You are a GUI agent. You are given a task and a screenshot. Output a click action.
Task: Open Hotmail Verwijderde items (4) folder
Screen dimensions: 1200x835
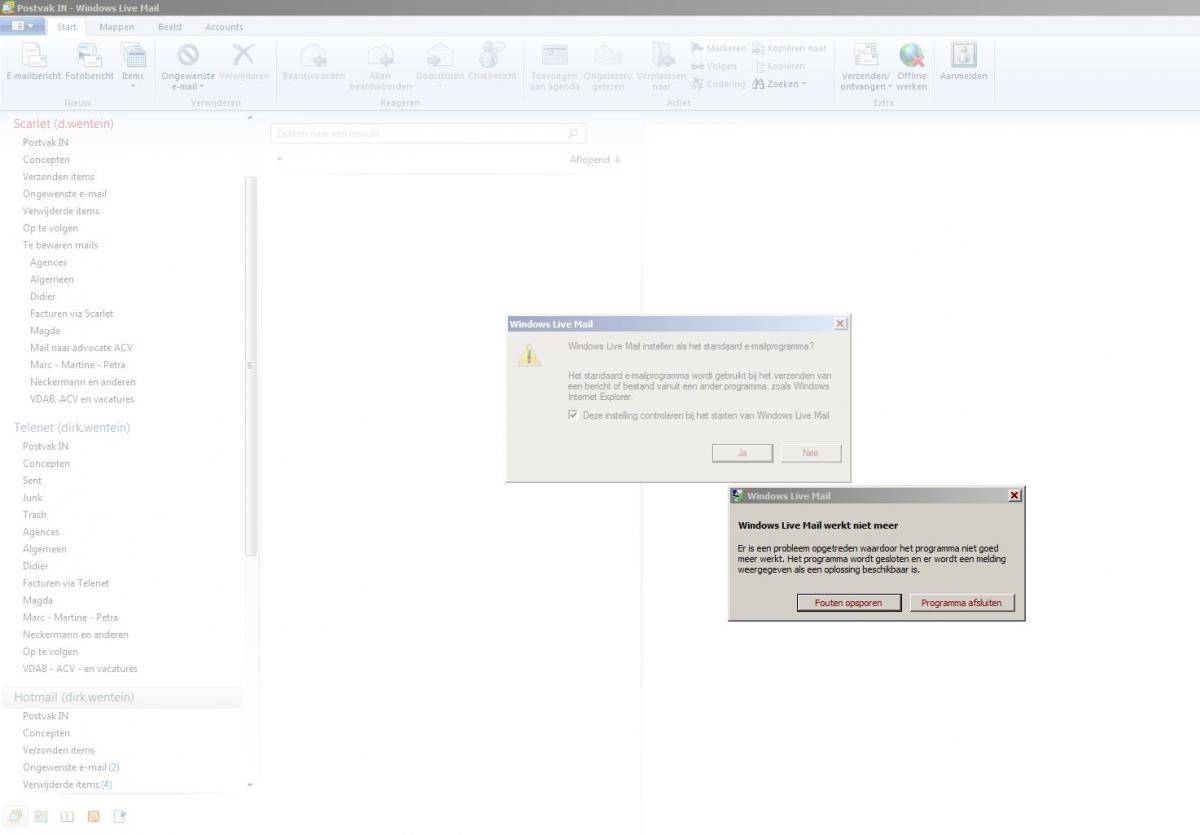point(67,784)
